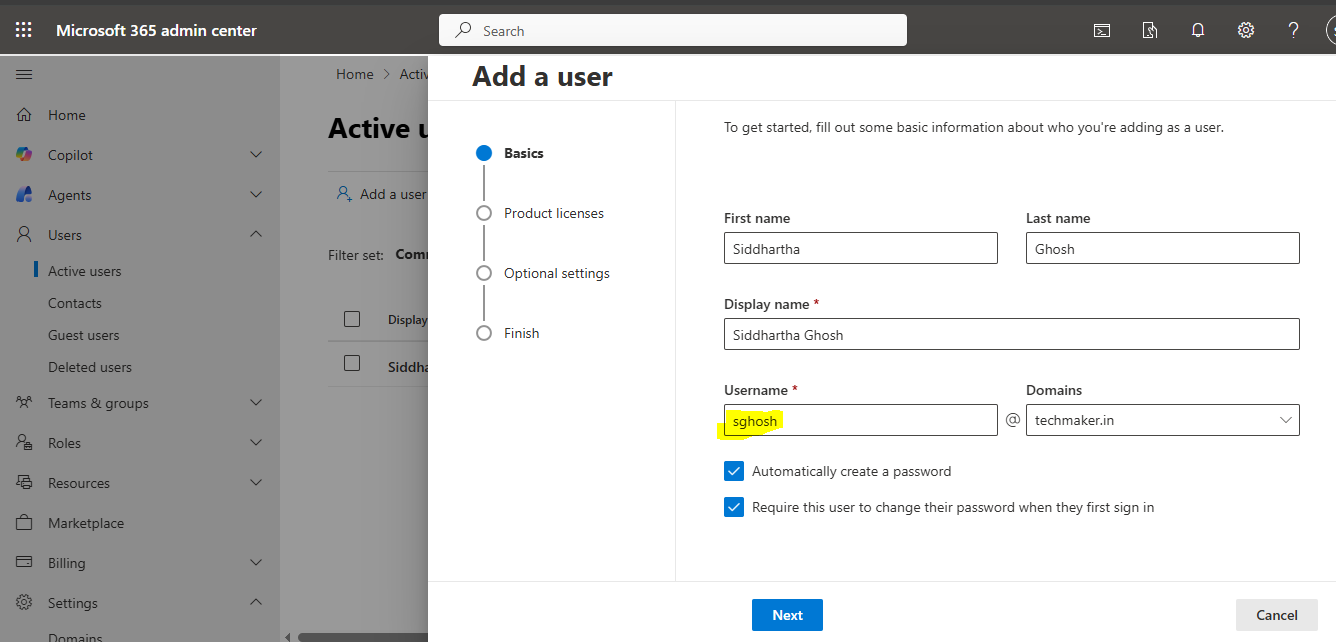The height and width of the screenshot is (642, 1336).
Task: Collapse navigation with hamburger menu icon
Action: pyautogui.click(x=24, y=74)
